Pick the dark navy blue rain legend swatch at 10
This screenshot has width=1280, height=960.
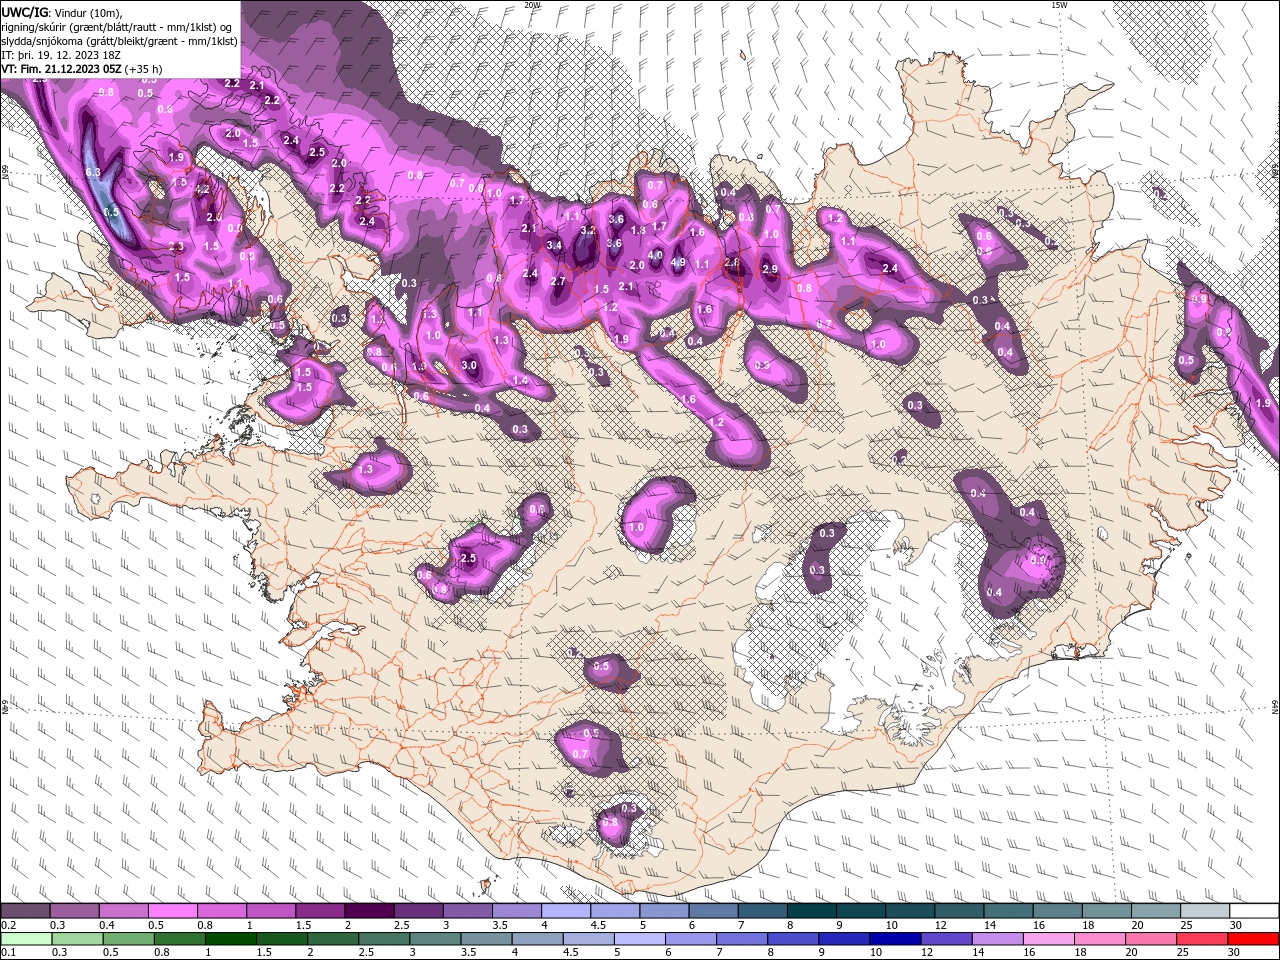click(x=893, y=938)
